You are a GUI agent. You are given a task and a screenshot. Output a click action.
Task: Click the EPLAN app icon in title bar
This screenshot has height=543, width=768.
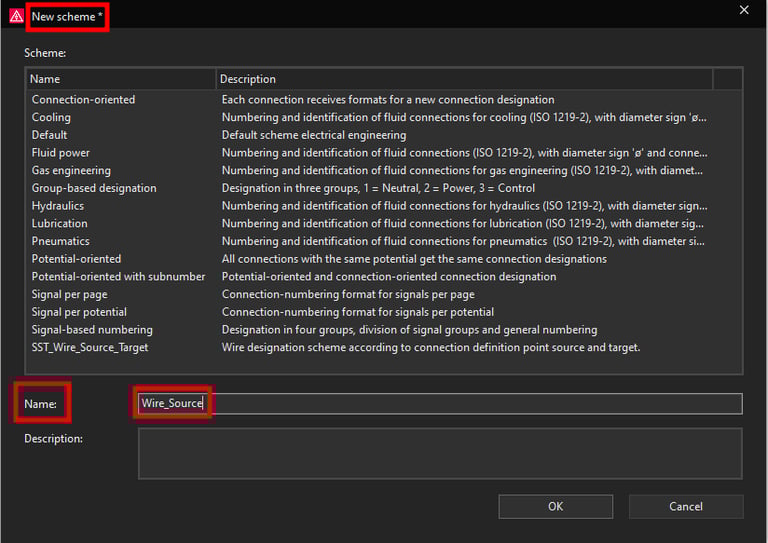click(x=16, y=16)
